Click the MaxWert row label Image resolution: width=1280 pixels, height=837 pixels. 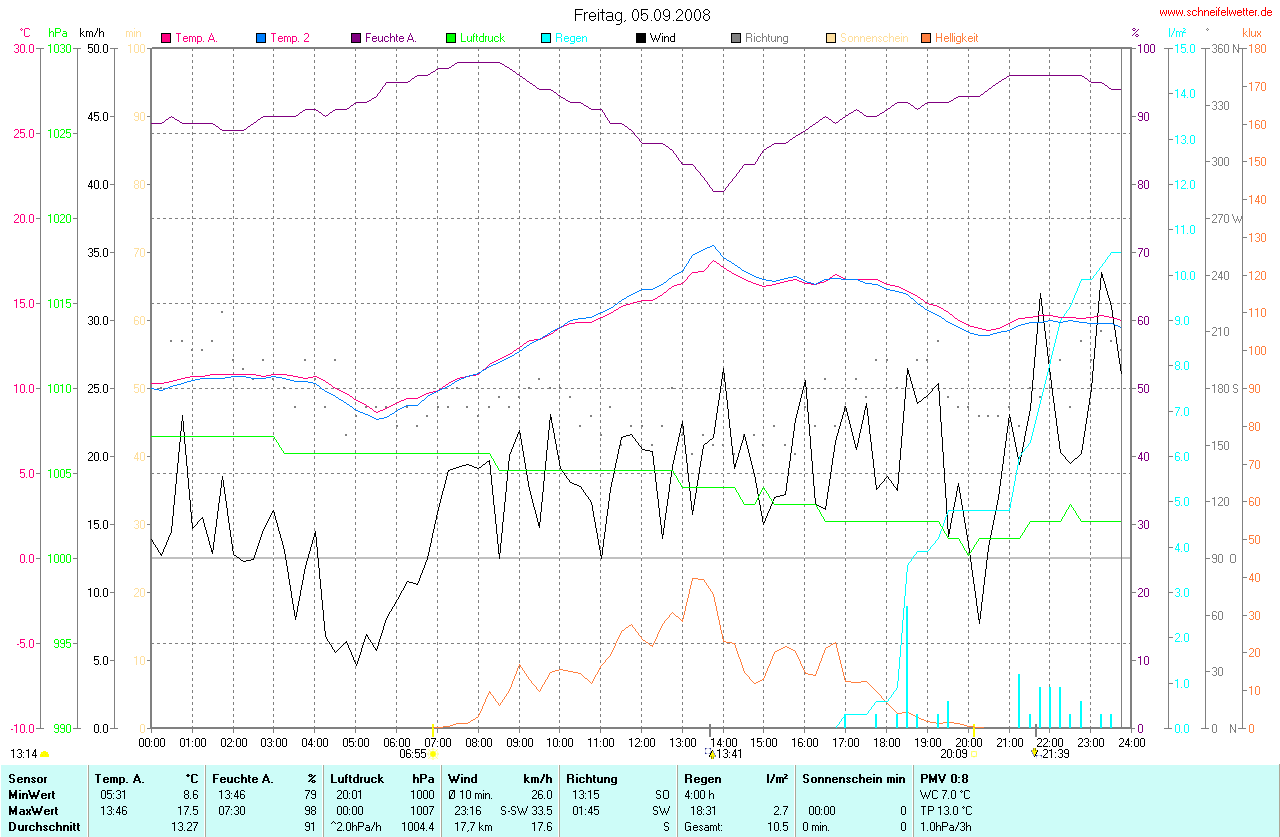(x=32, y=811)
